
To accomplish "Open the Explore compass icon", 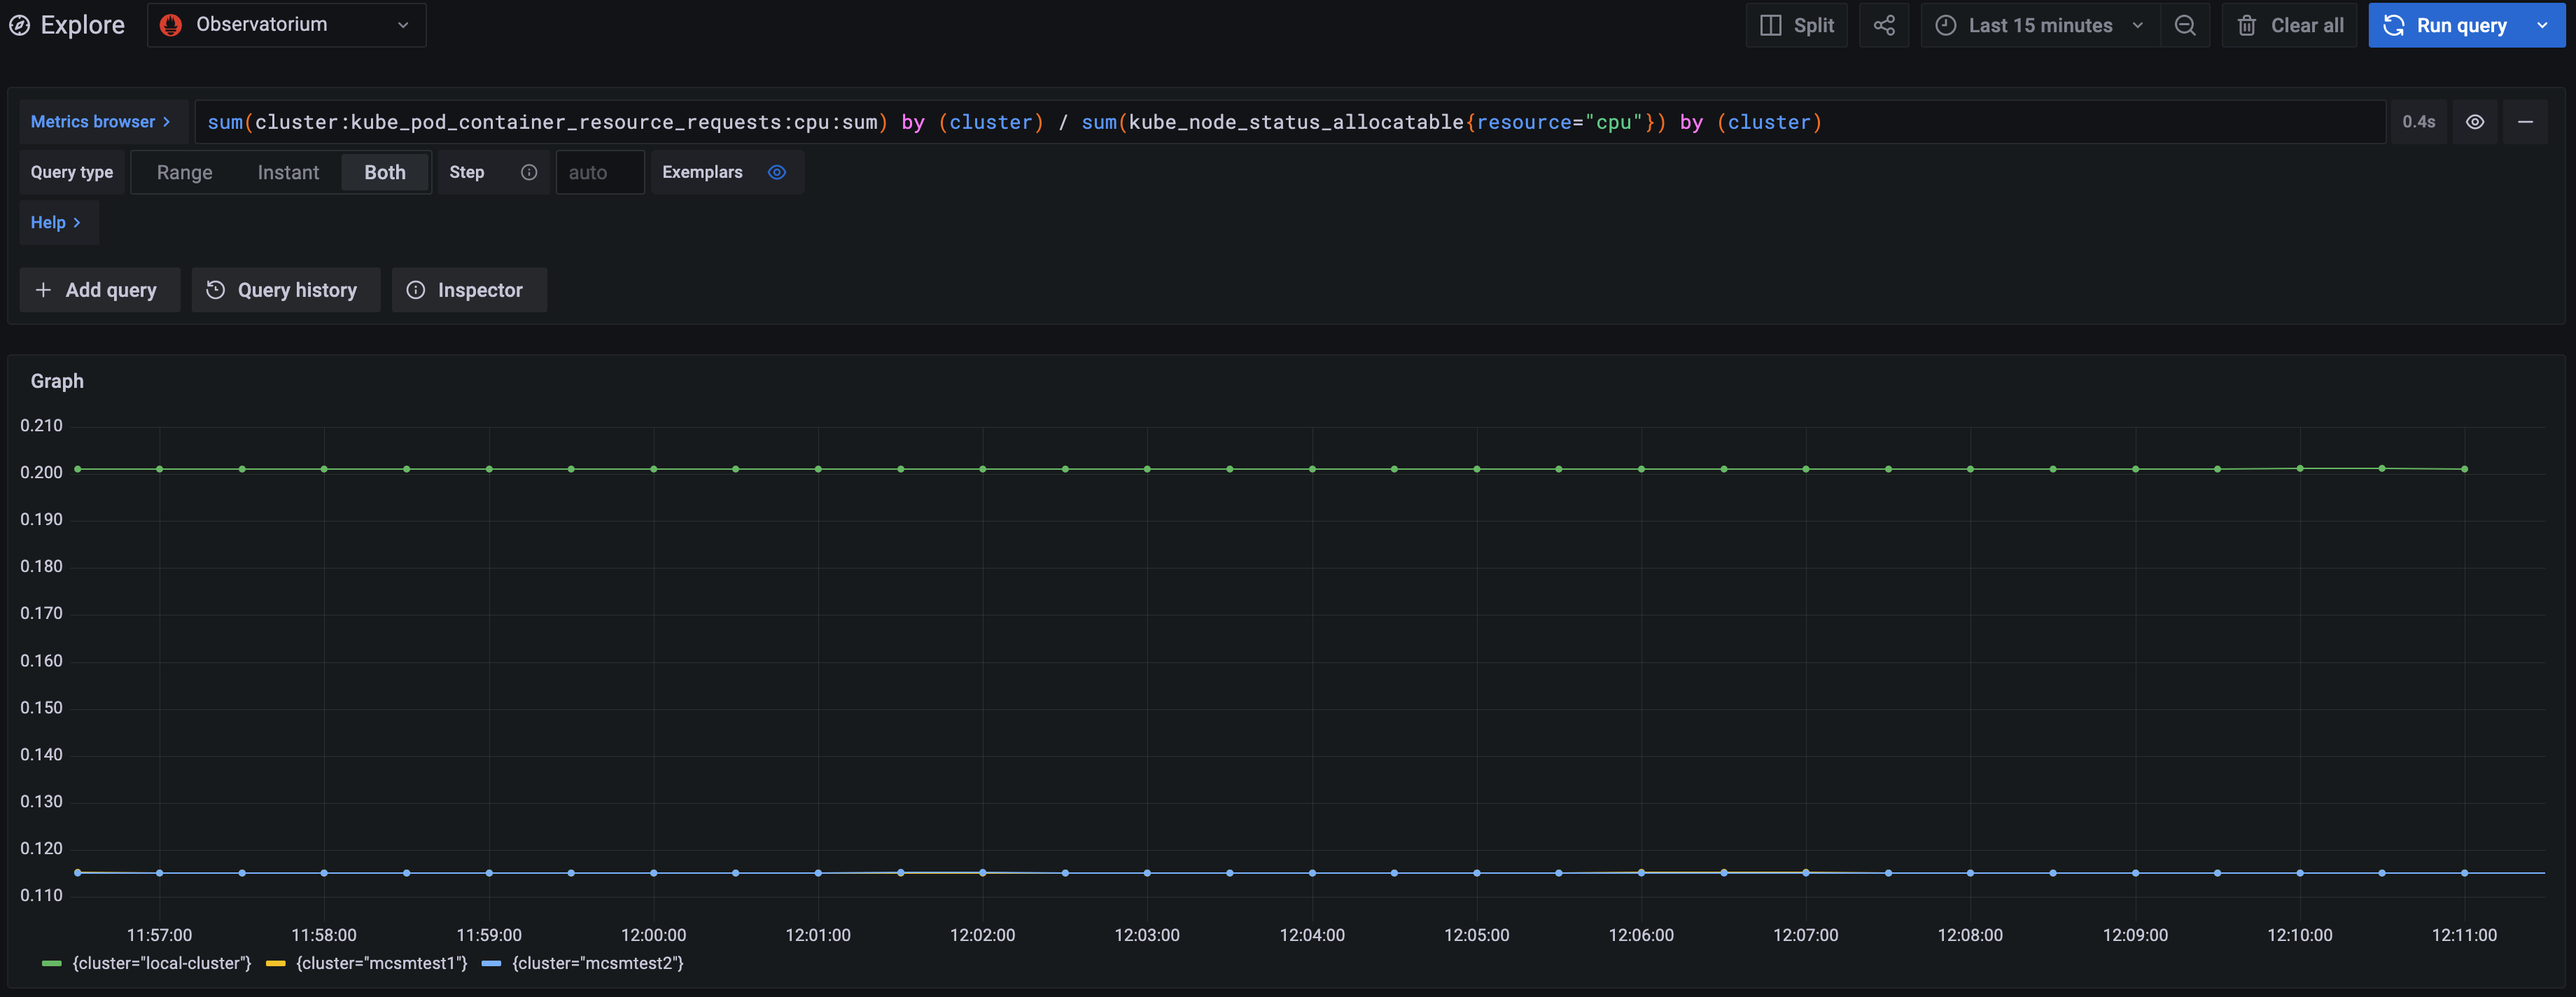I will pos(19,24).
